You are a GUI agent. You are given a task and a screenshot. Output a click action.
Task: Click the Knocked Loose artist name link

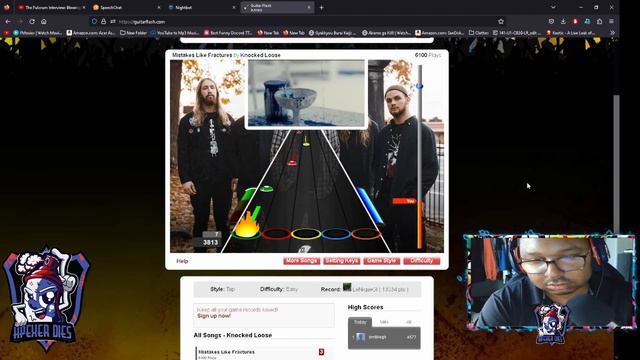tap(260, 55)
